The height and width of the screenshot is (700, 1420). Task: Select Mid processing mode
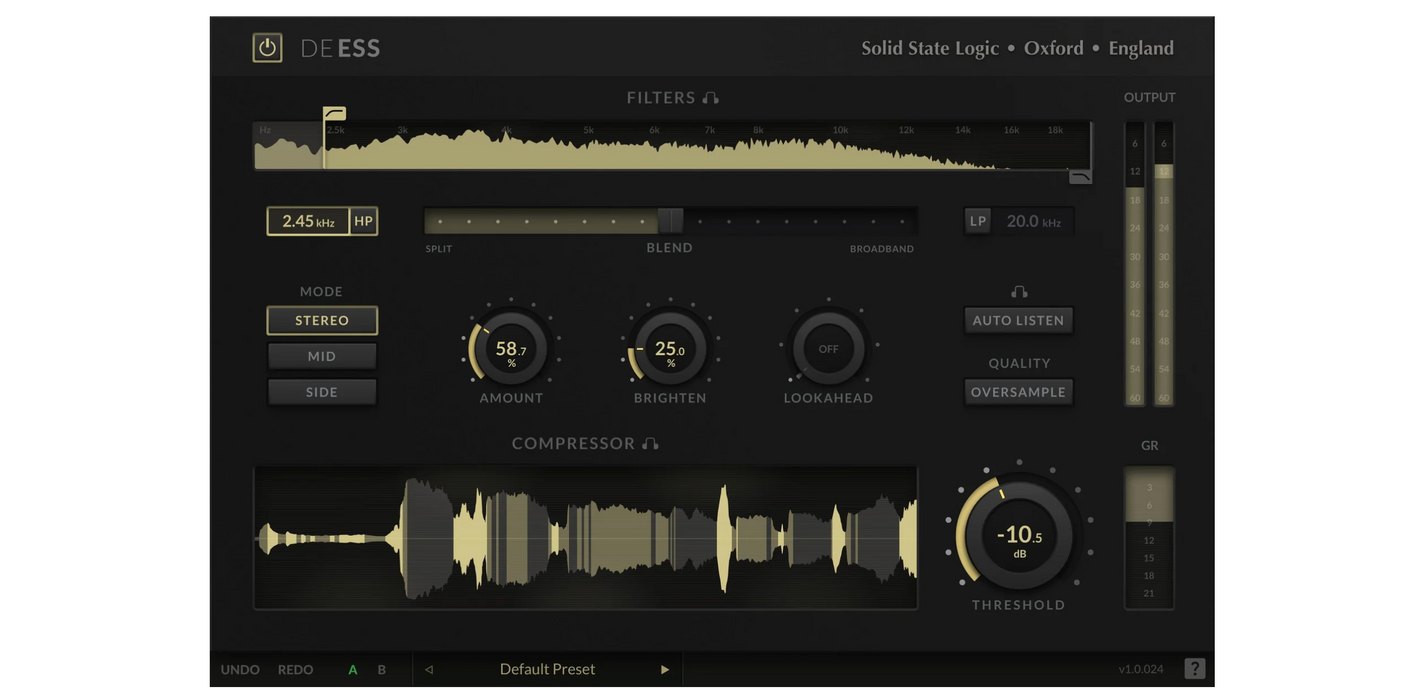coord(322,356)
